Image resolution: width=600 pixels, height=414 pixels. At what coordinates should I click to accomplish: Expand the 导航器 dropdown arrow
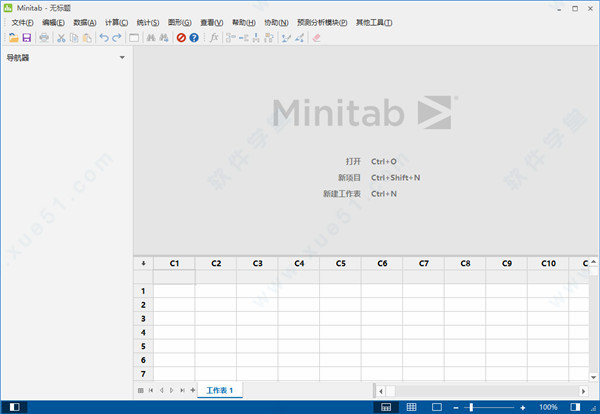tap(122, 58)
